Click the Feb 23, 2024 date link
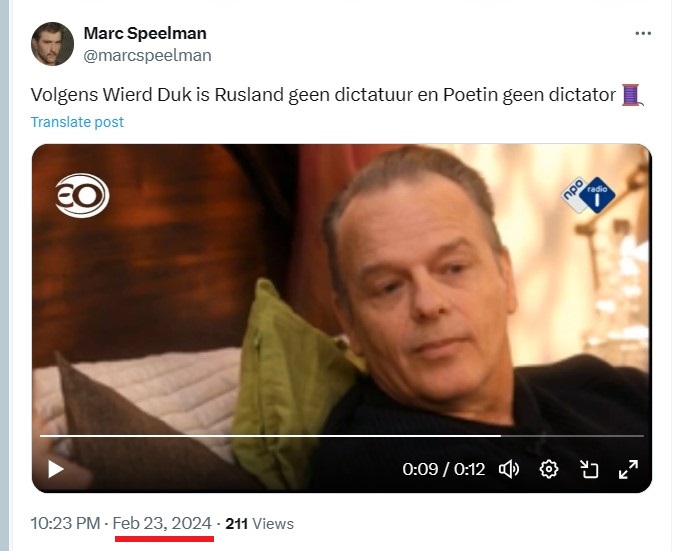This screenshot has width=697, height=551. (x=162, y=523)
